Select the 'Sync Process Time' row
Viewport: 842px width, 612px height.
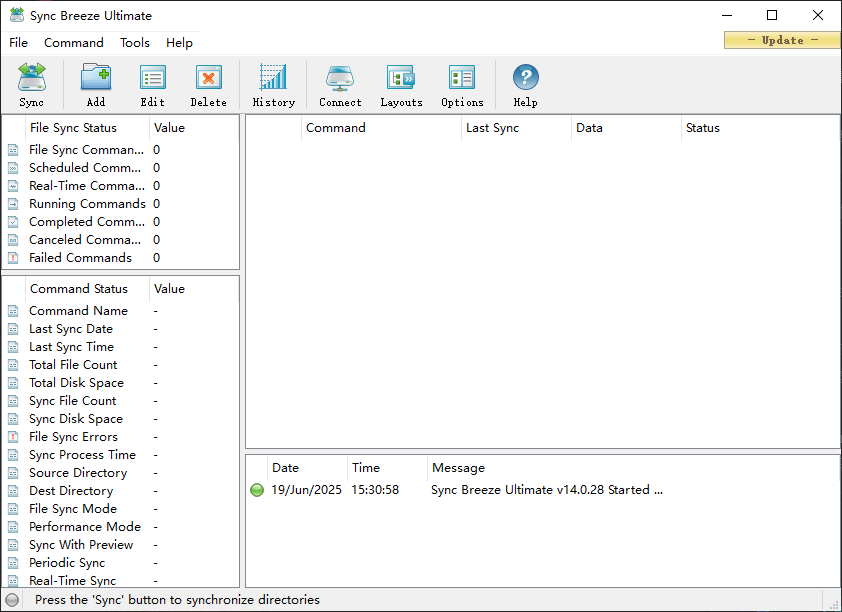click(x=121, y=455)
